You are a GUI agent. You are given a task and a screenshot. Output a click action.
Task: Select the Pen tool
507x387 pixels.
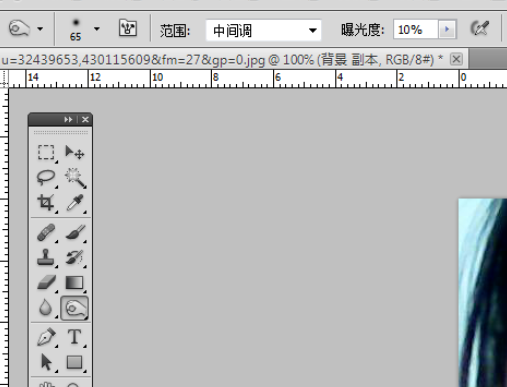coord(46,337)
